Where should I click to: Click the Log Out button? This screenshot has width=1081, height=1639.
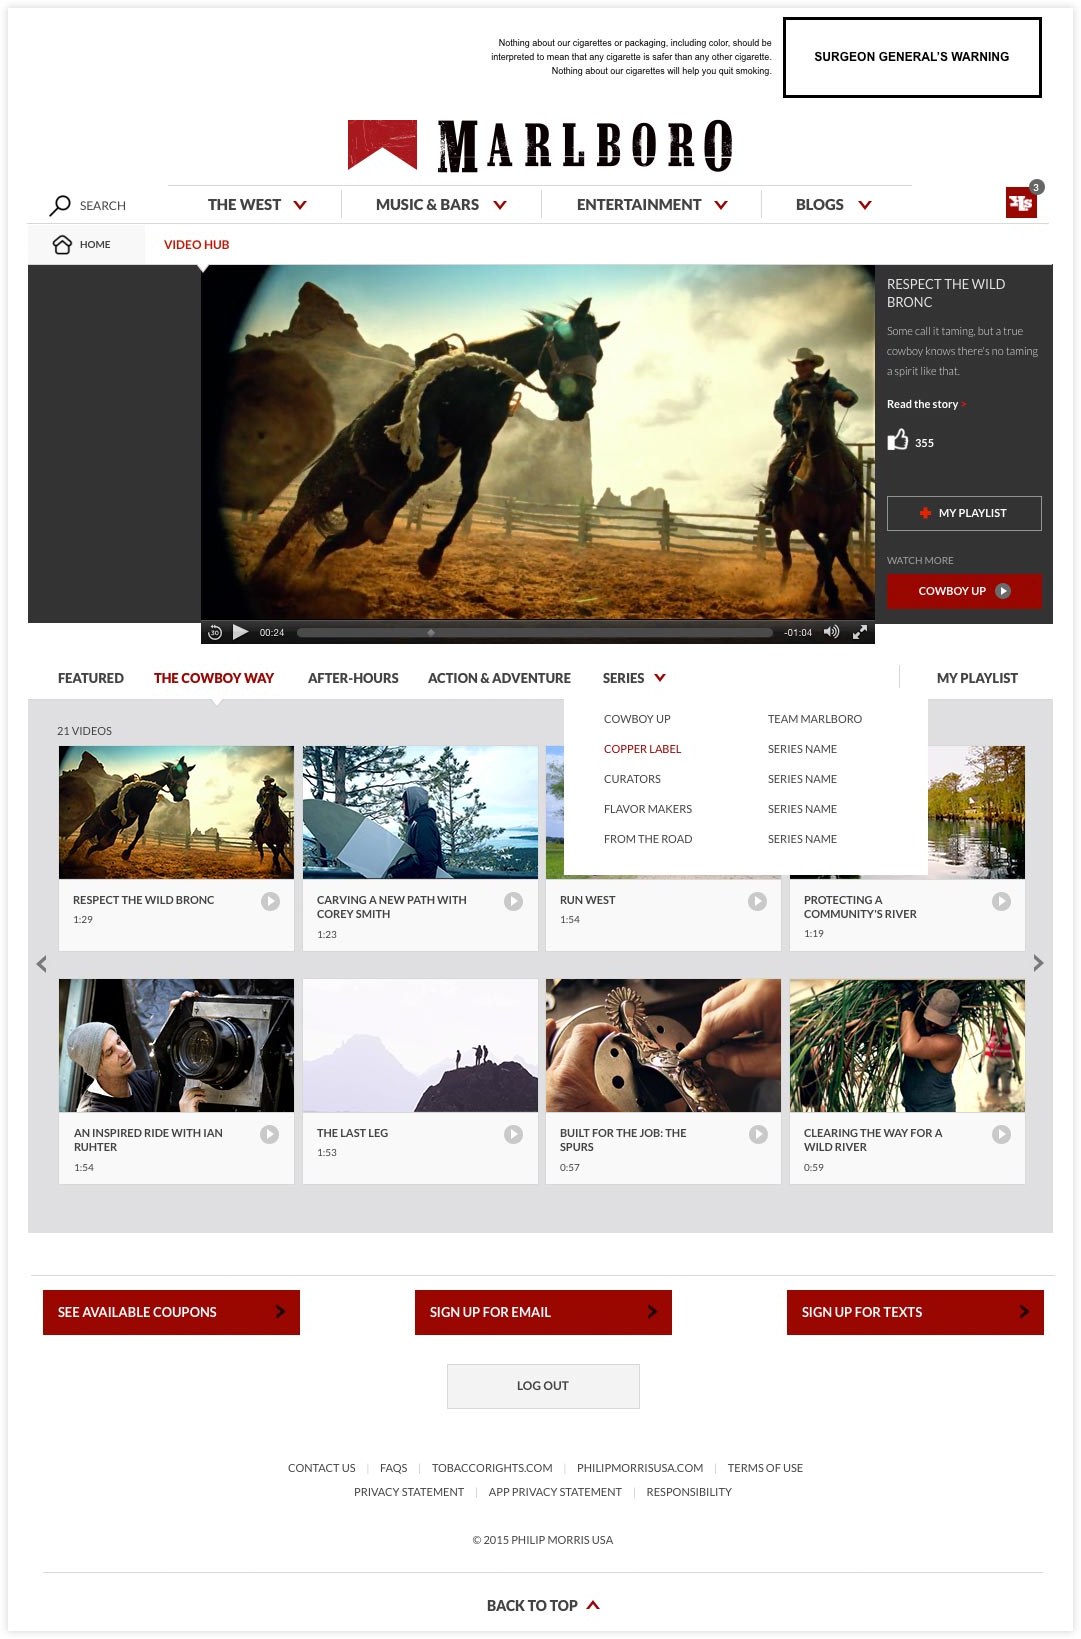coord(543,1386)
